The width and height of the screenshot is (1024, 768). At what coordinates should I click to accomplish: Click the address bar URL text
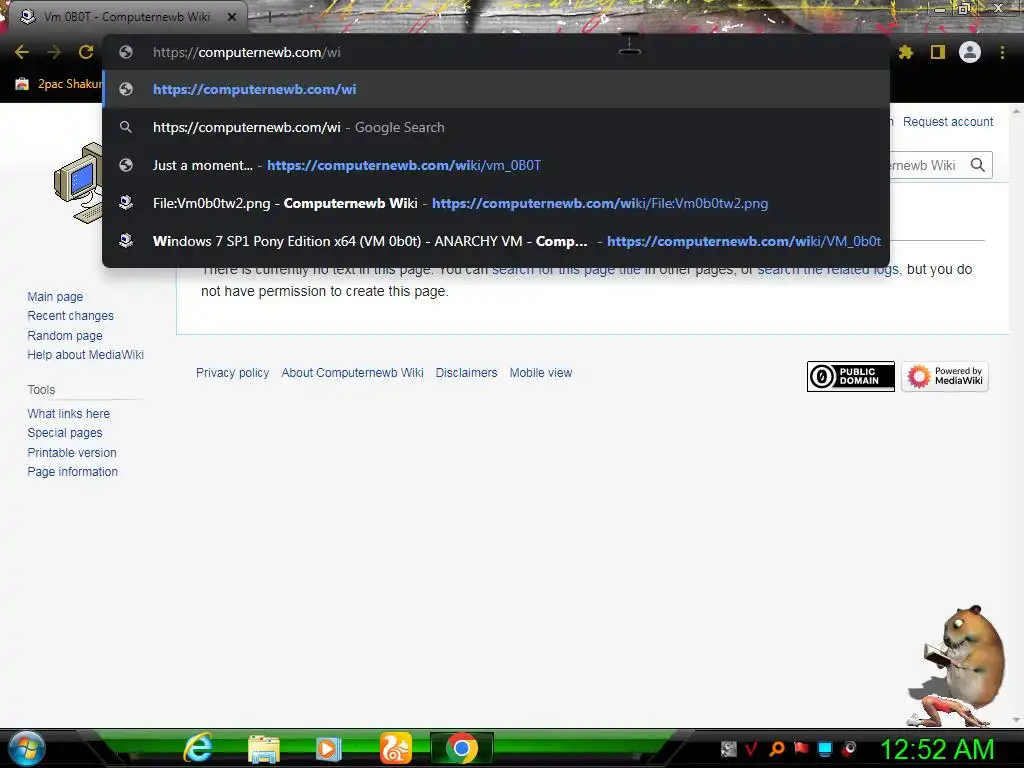coord(247,52)
